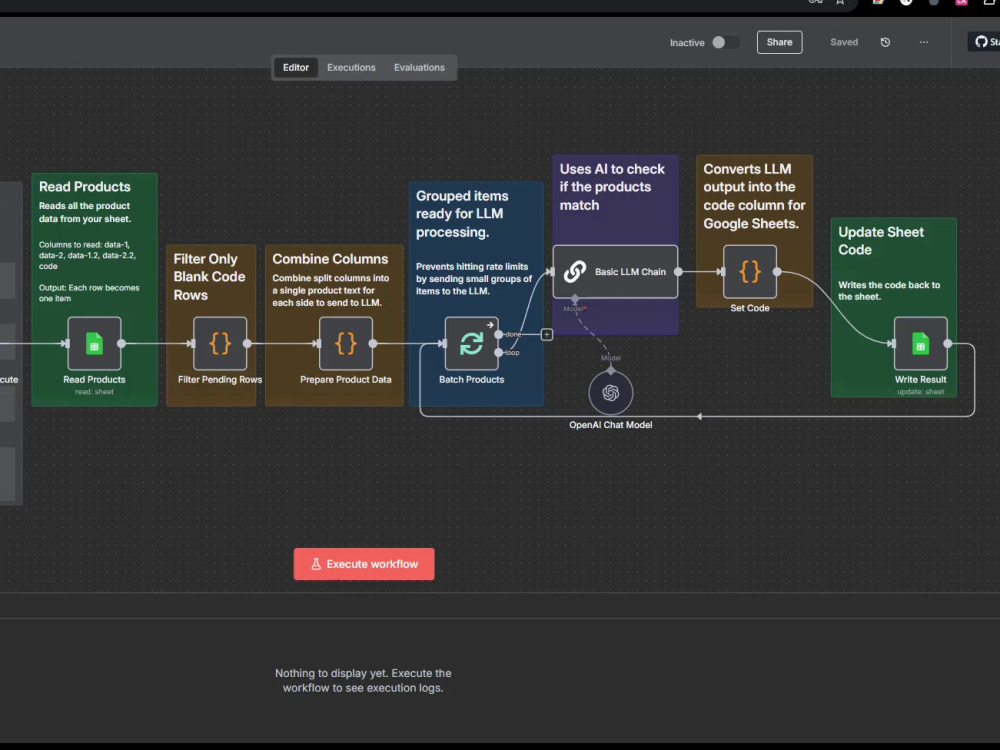
Task: Open the Write Result Google Sheets node
Action: (920, 343)
